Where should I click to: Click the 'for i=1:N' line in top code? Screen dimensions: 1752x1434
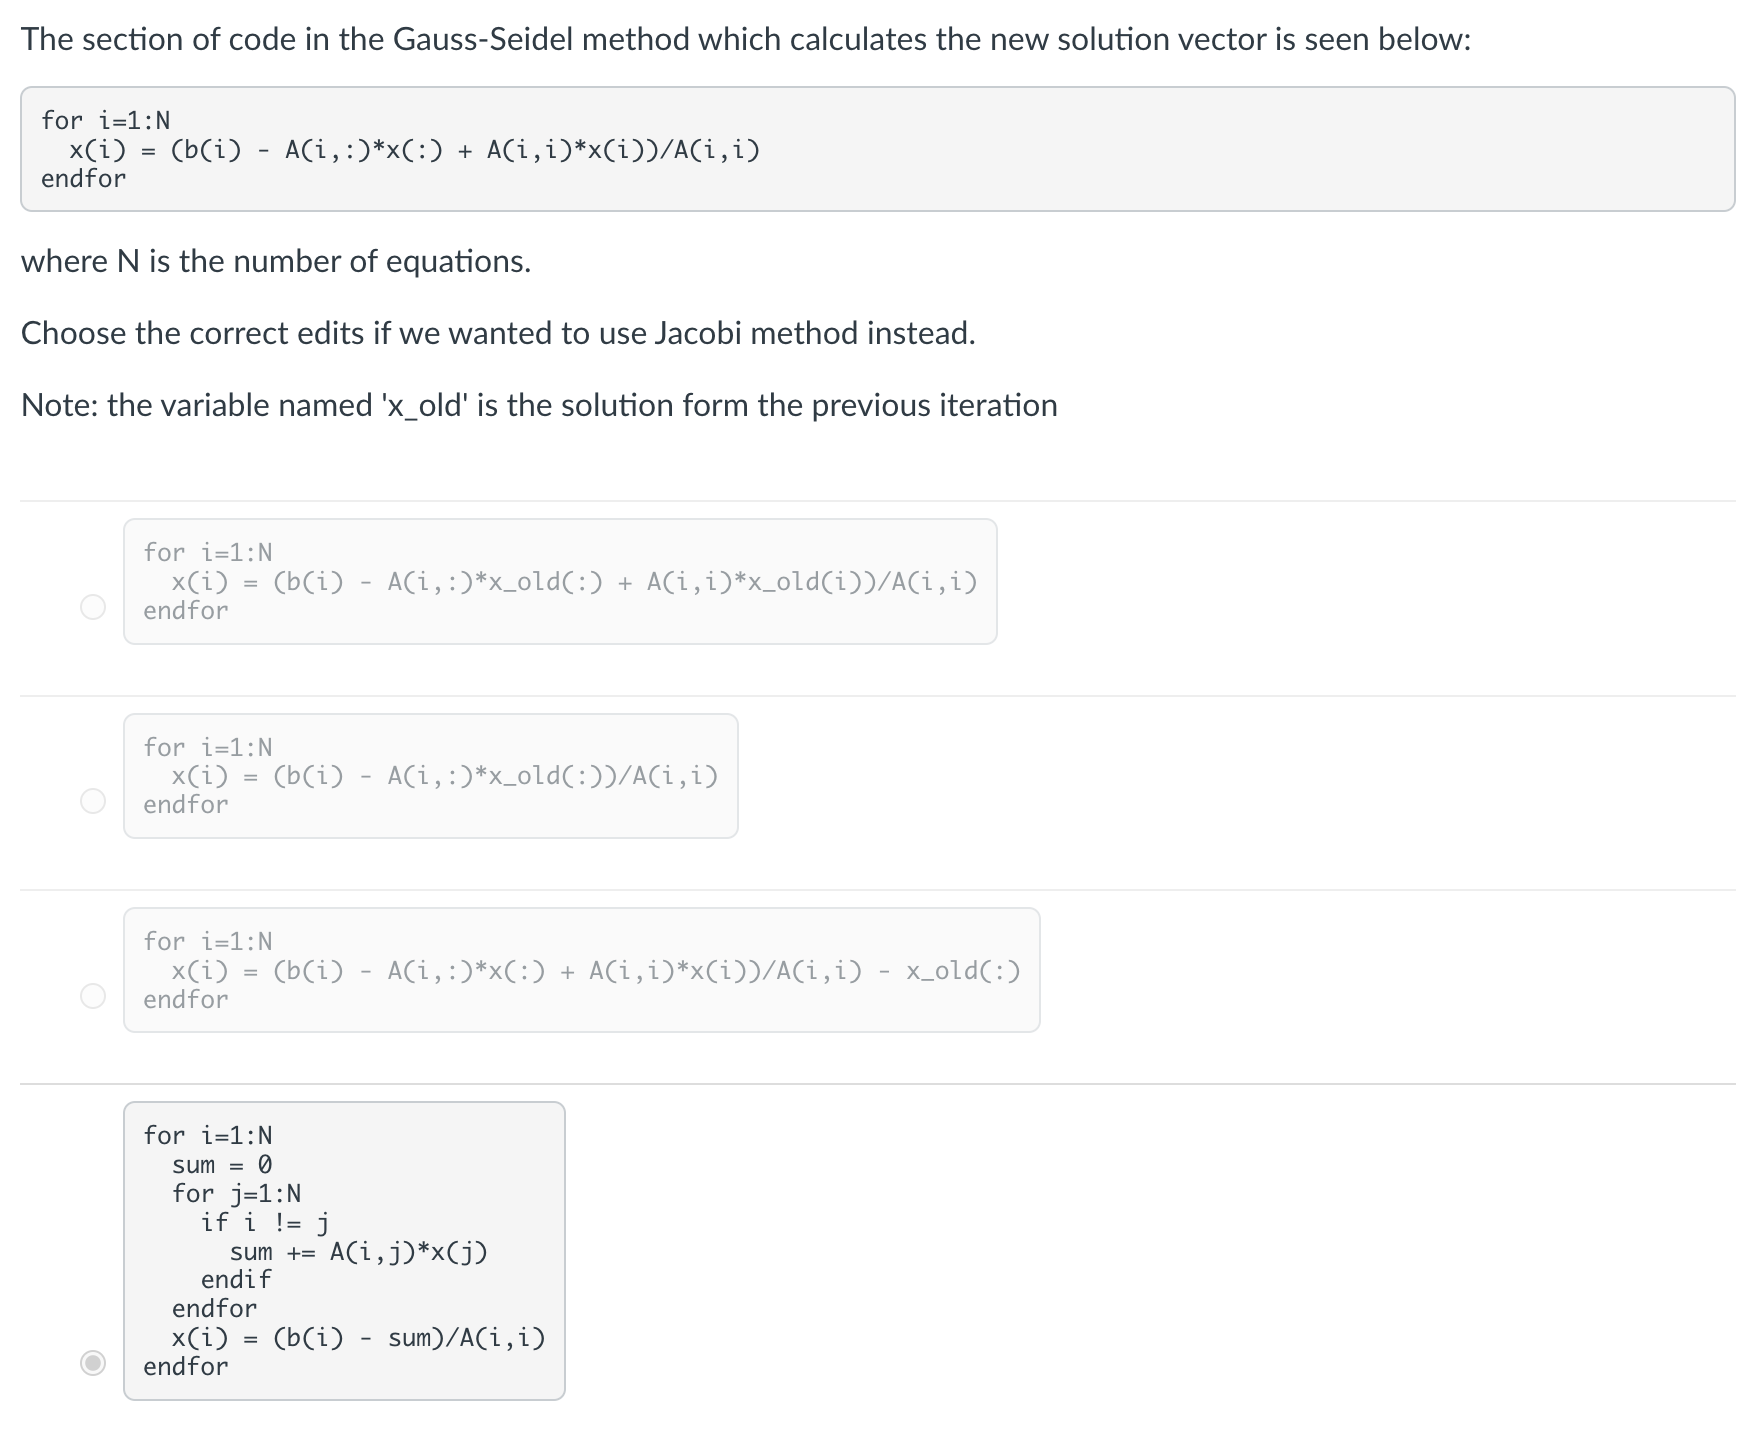tap(104, 122)
